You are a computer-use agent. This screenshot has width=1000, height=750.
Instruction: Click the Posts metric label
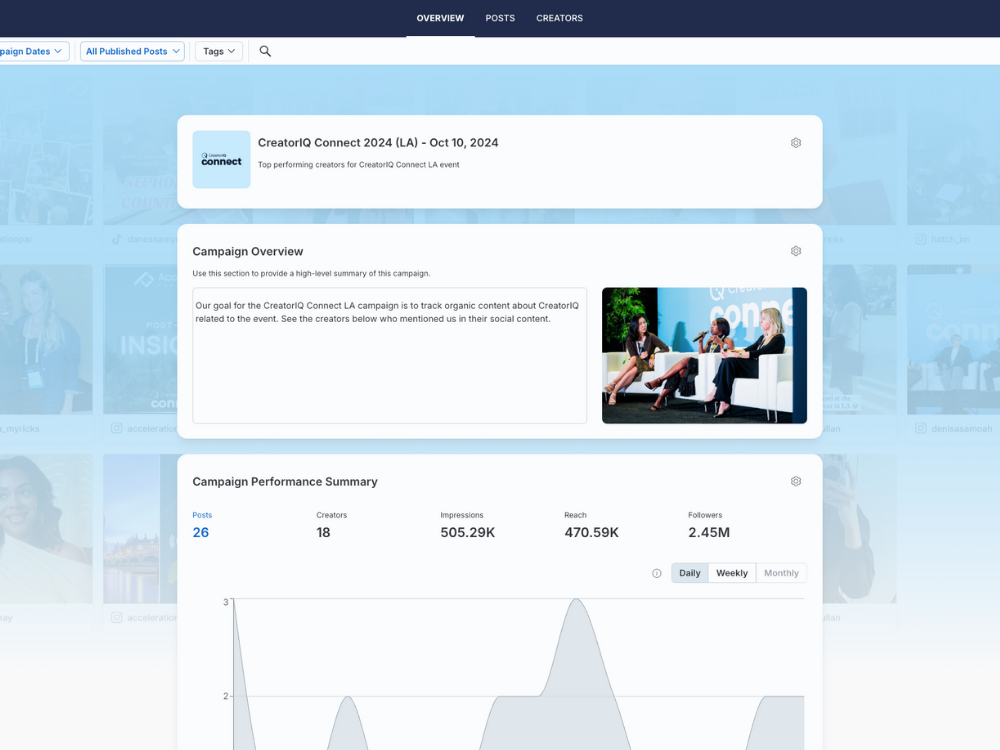point(202,515)
